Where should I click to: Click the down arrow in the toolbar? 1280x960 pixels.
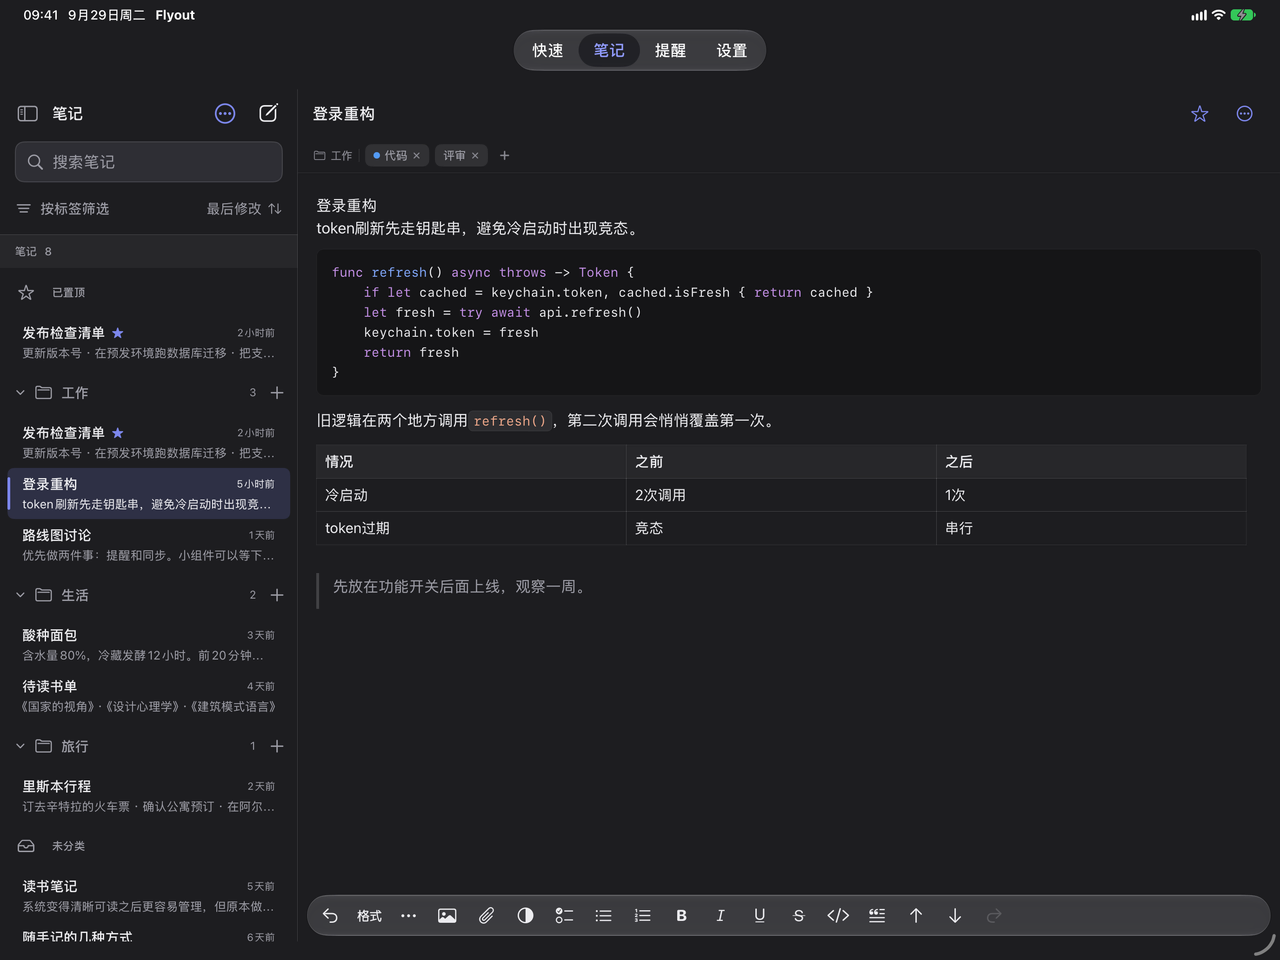click(955, 916)
